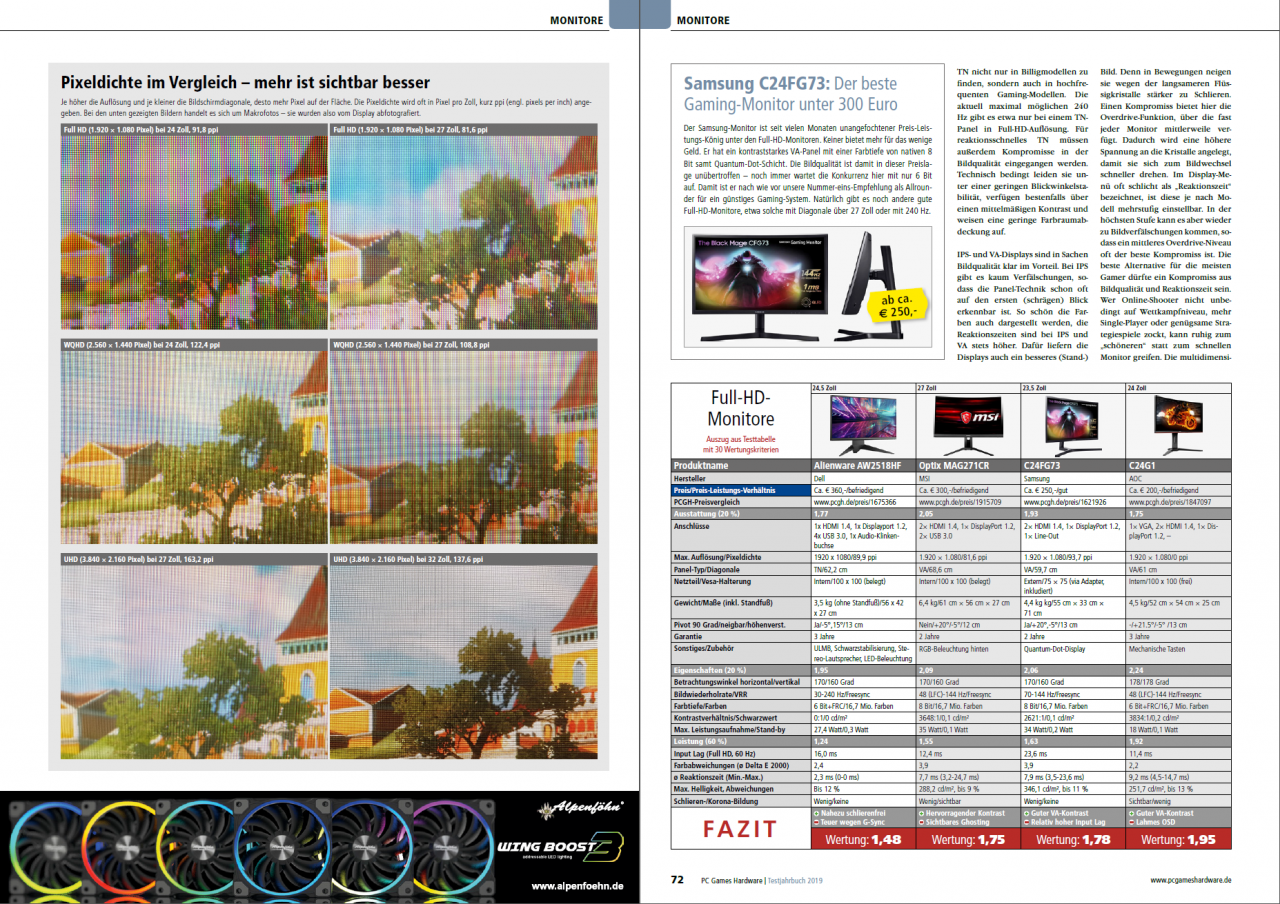This screenshot has width=1280, height=904.
Task: Click the 'Wertung: 1,78' score
Action: coord(1073,840)
